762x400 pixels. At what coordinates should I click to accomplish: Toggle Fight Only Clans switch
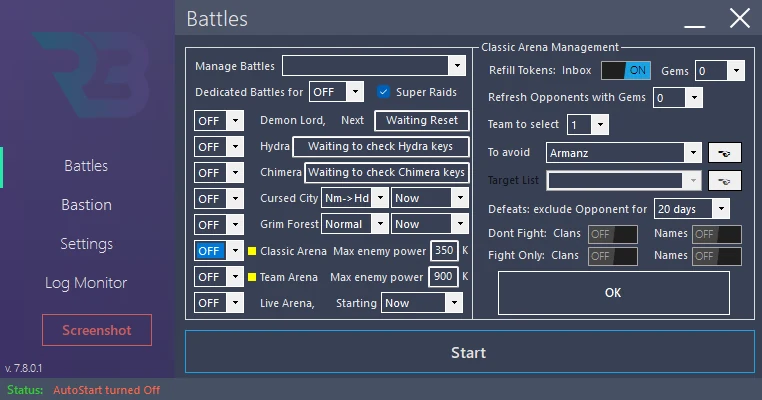[613, 256]
